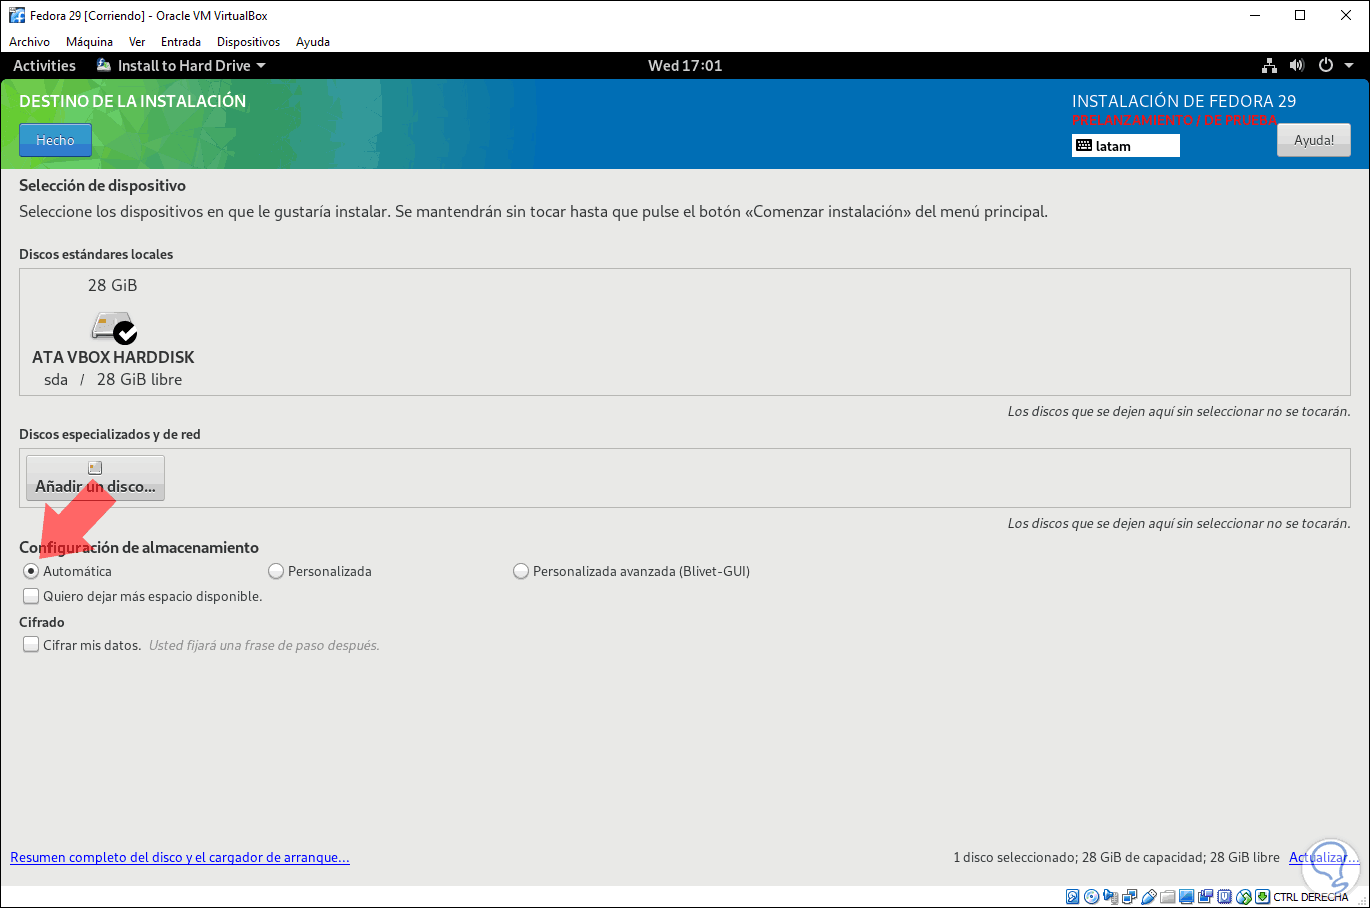The image size is (1370, 908).
Task: Click the video recording icon in VirtualBox status bar
Action: click(1206, 897)
